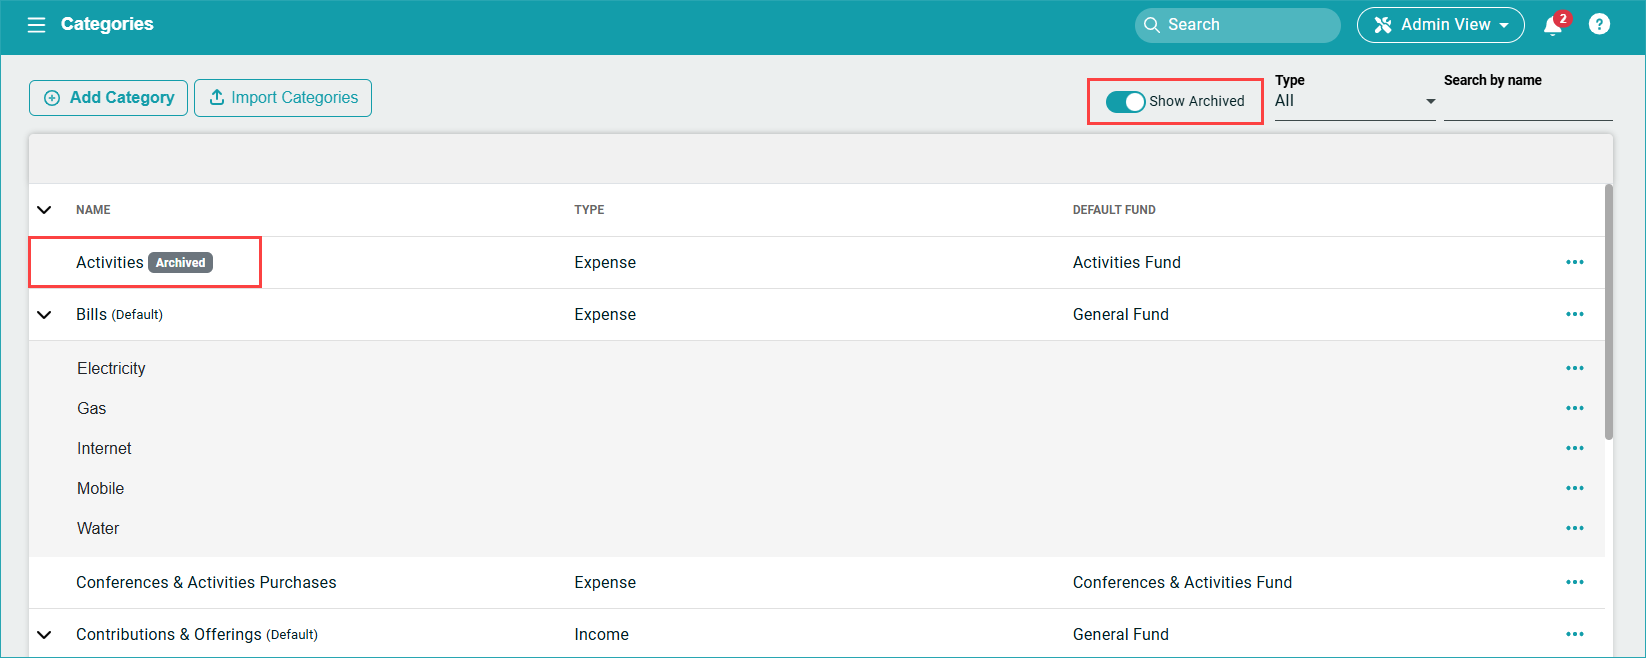Click the vertical scrollbar of the list

click(x=1608, y=312)
